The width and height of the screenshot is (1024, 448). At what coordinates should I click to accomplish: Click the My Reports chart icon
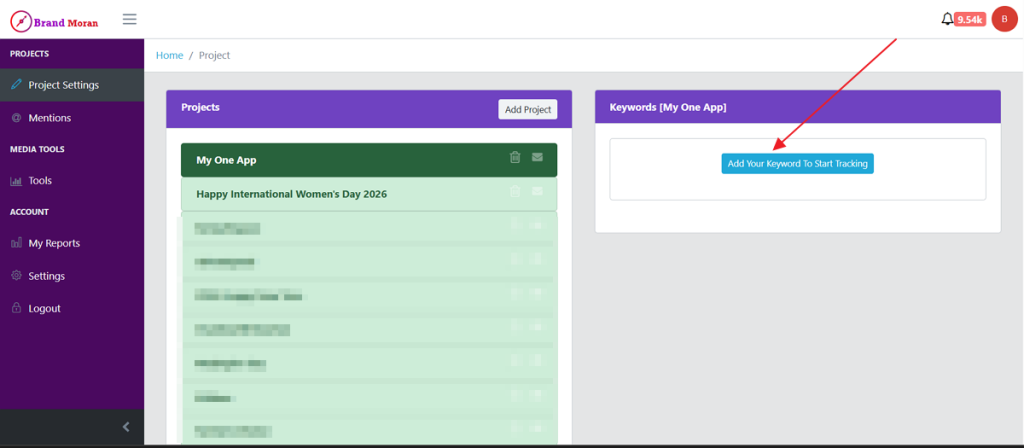click(x=17, y=243)
